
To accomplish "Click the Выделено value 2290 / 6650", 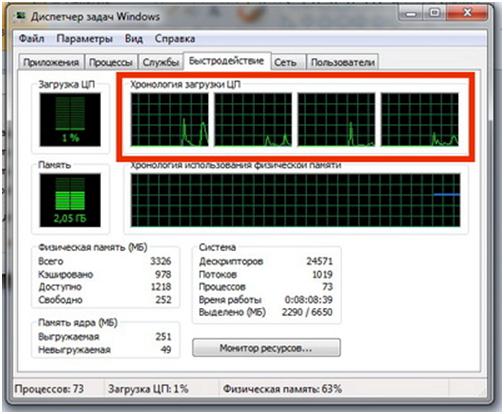I will click(x=307, y=312).
